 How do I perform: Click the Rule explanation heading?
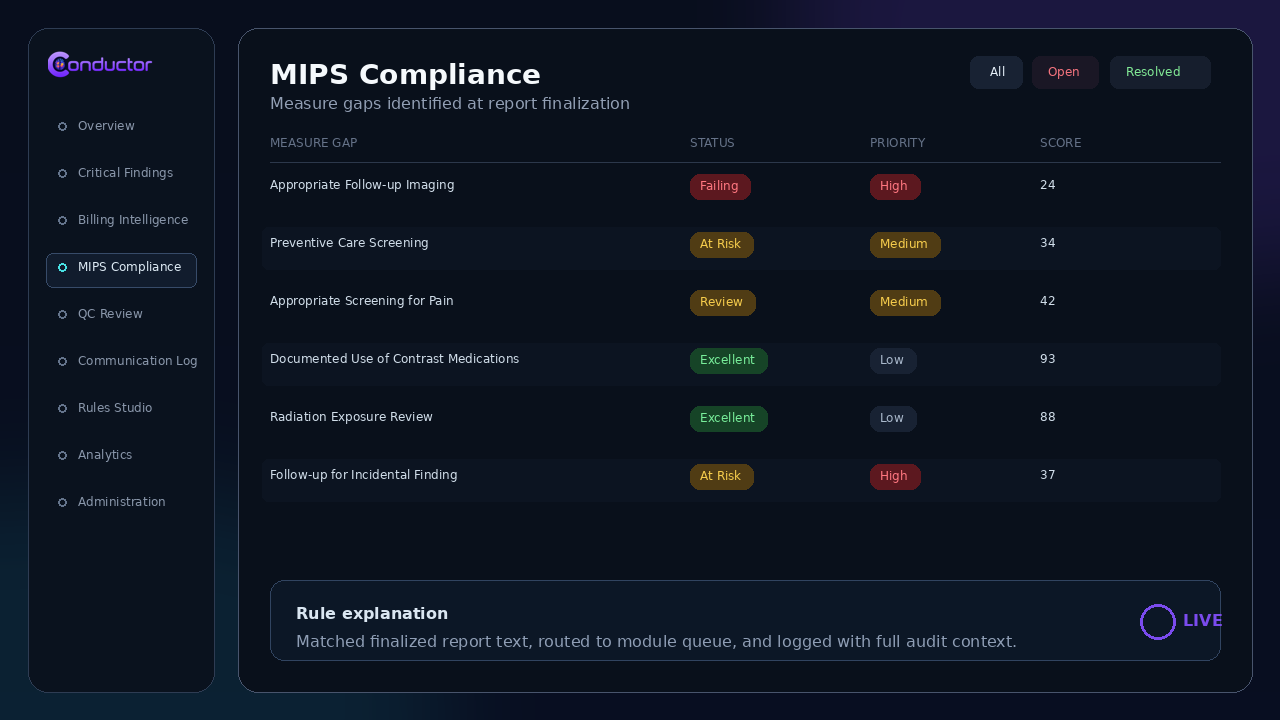click(372, 614)
